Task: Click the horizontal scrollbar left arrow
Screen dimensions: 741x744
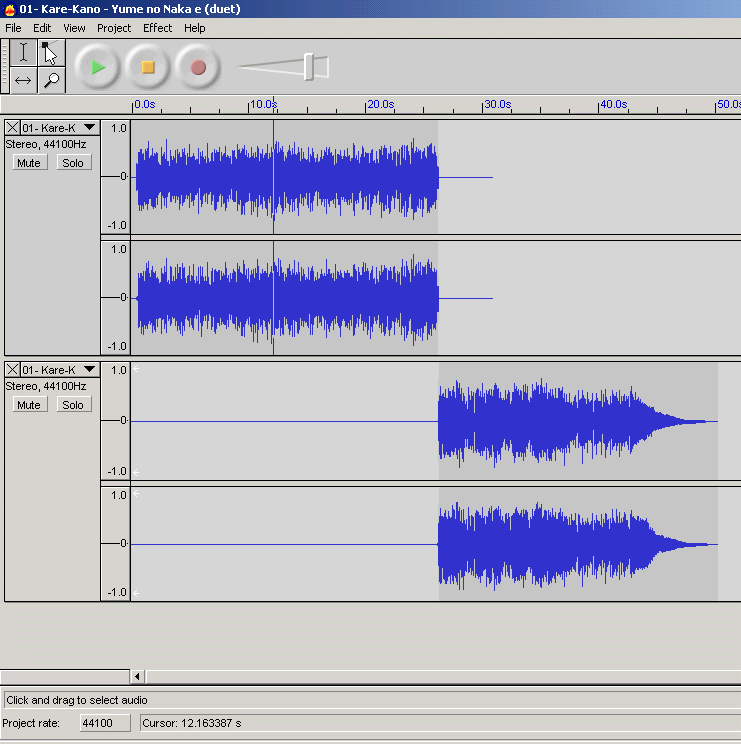Action: (138, 676)
